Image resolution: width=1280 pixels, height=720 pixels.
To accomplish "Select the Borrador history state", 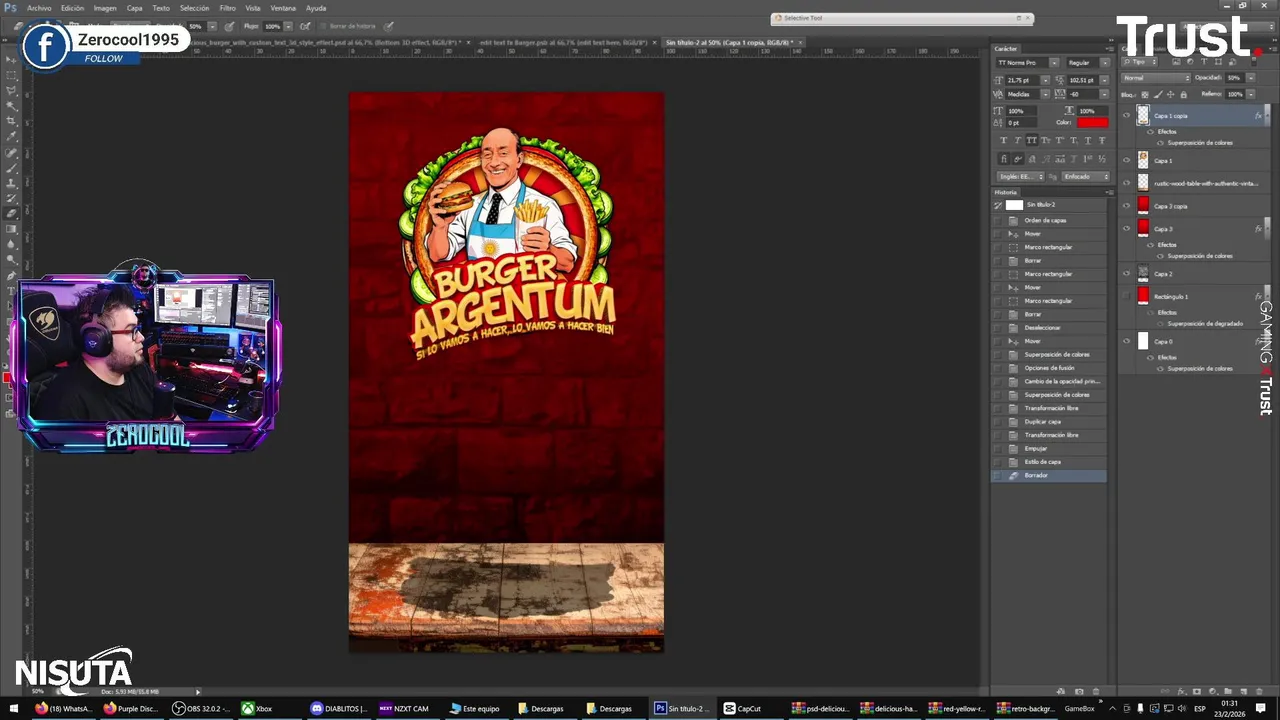I will point(1050,475).
